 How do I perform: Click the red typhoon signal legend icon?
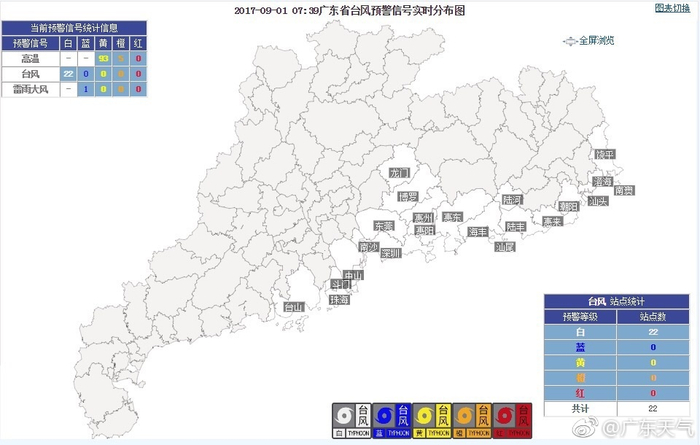pyautogui.click(x=512, y=420)
